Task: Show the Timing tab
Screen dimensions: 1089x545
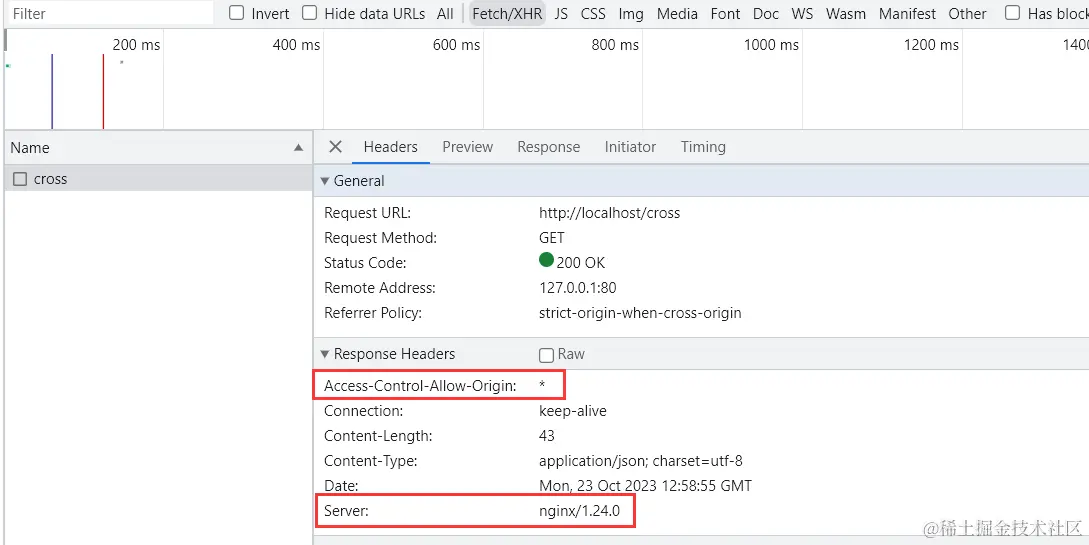Action: [x=703, y=147]
